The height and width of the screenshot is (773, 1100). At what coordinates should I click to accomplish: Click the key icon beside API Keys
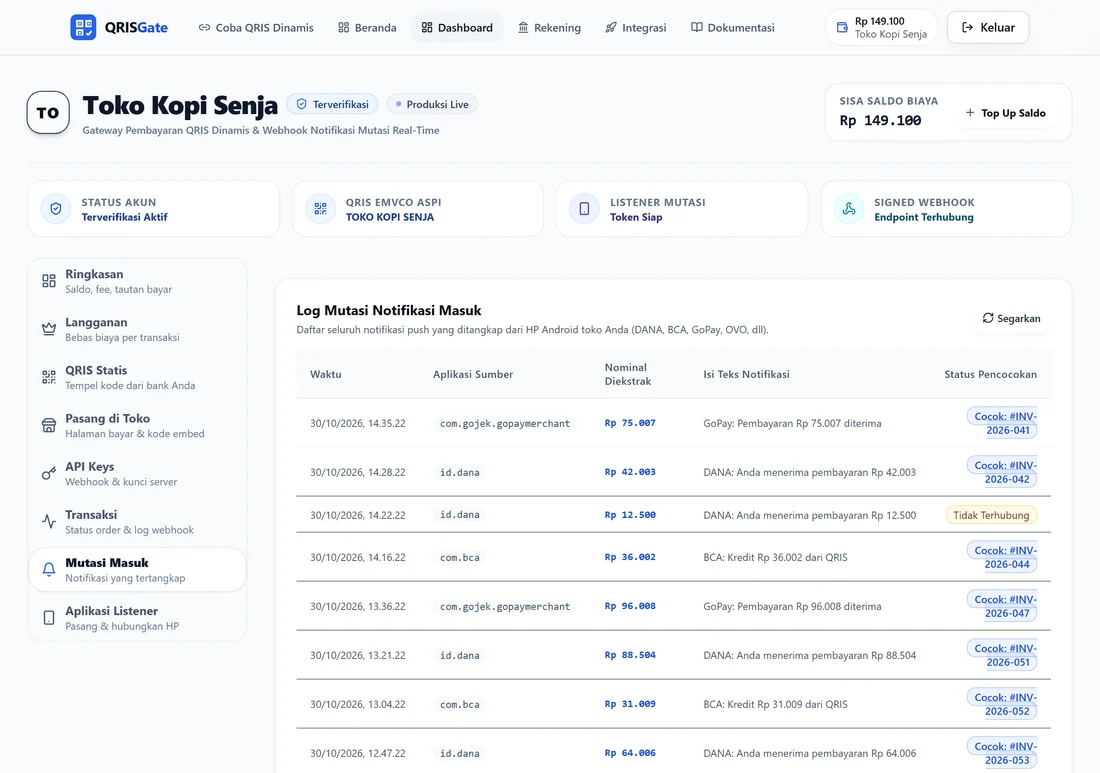point(48,473)
